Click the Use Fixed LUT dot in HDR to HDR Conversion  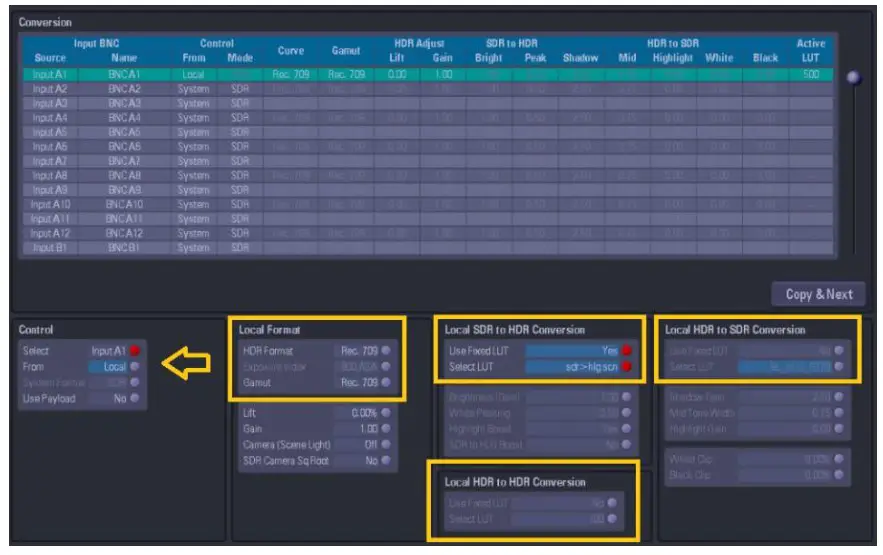coord(612,503)
